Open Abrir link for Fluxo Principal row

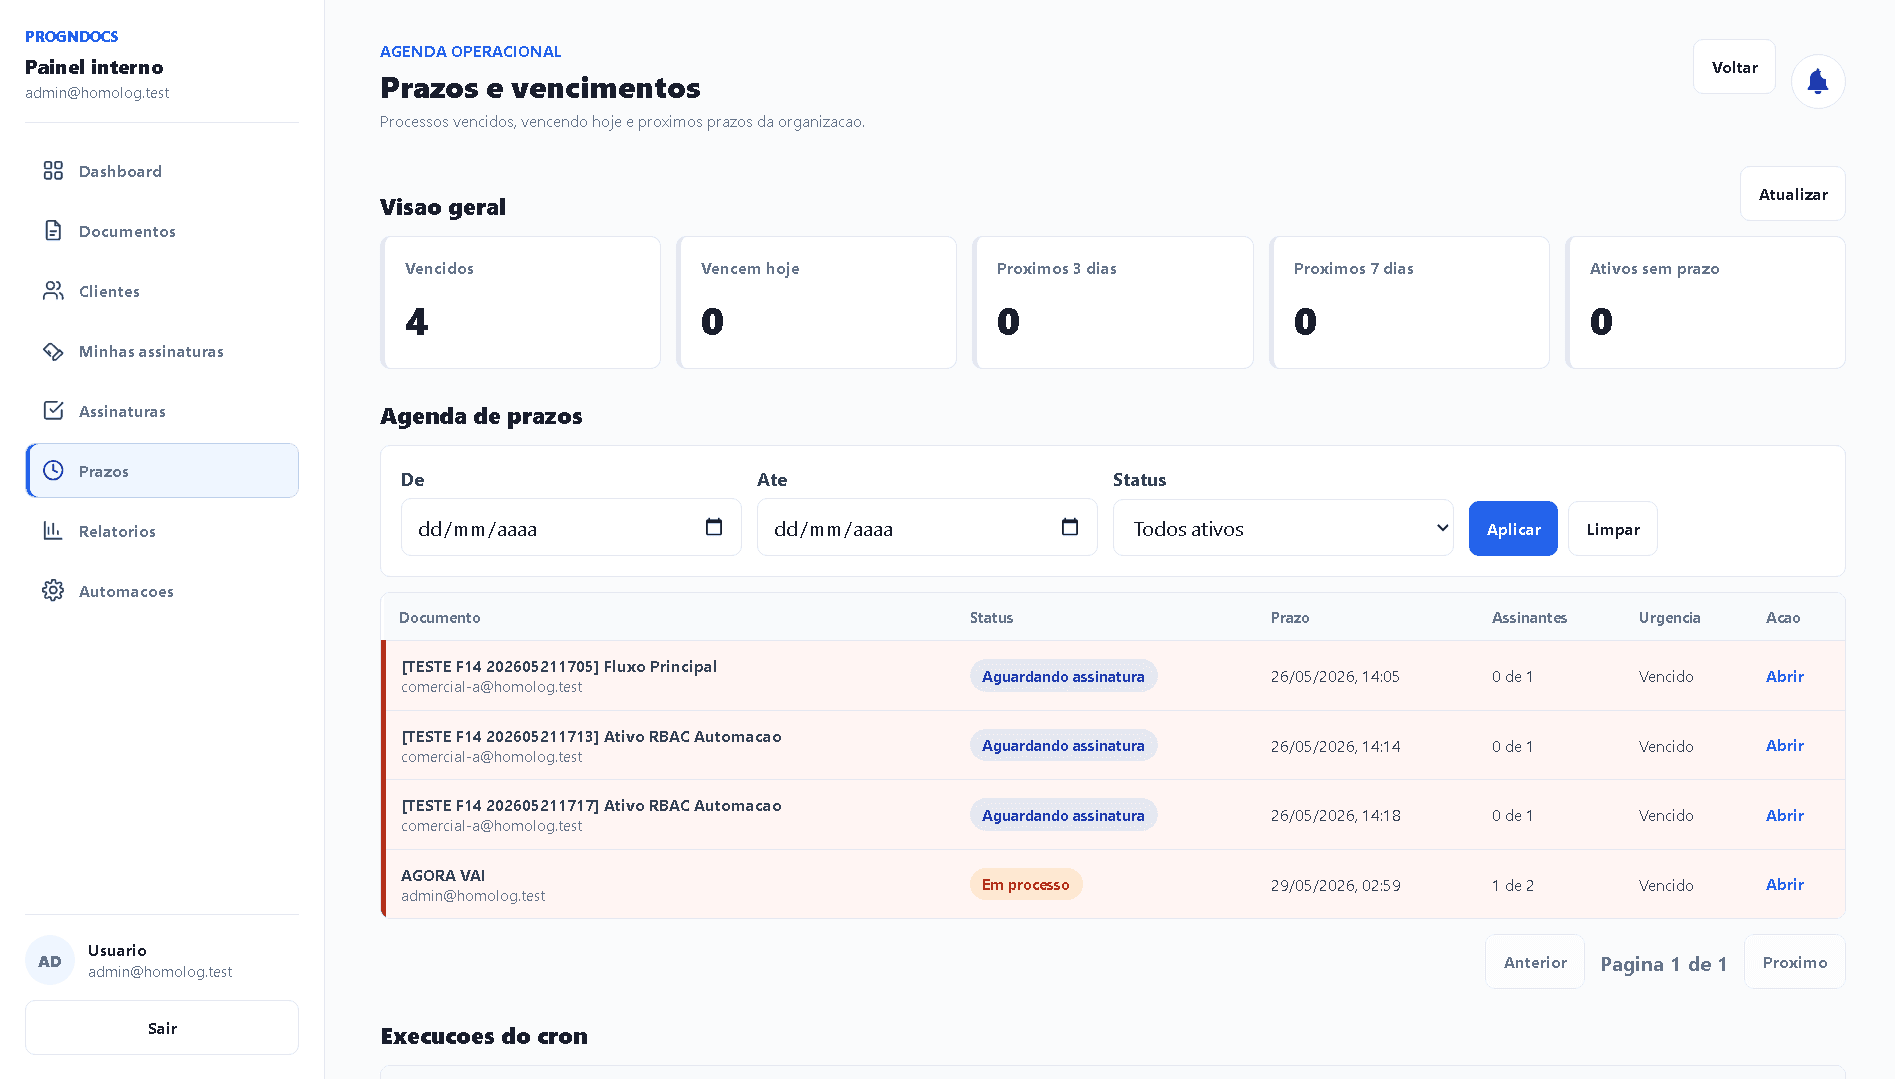coord(1784,676)
